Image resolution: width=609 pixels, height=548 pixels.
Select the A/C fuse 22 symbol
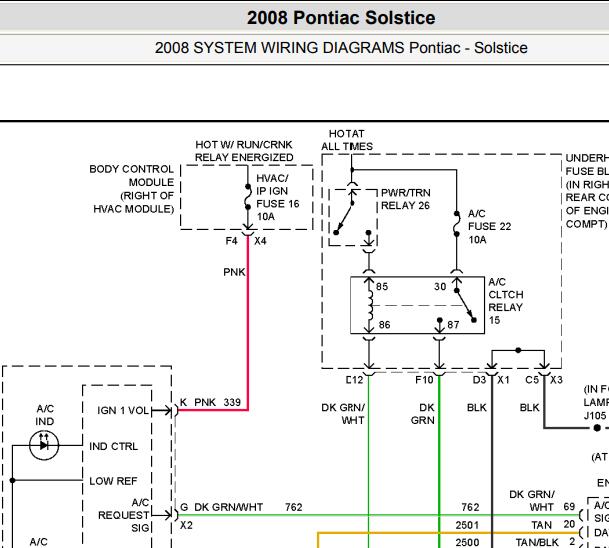point(457,224)
